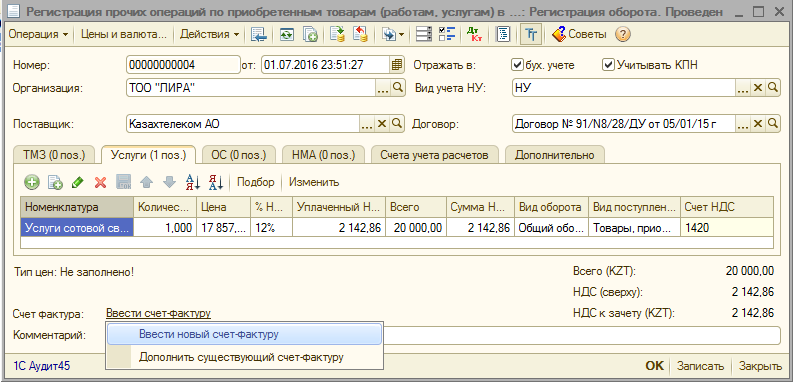Click the Подбор button
Image resolution: width=793 pixels, height=383 pixels.
click(256, 182)
